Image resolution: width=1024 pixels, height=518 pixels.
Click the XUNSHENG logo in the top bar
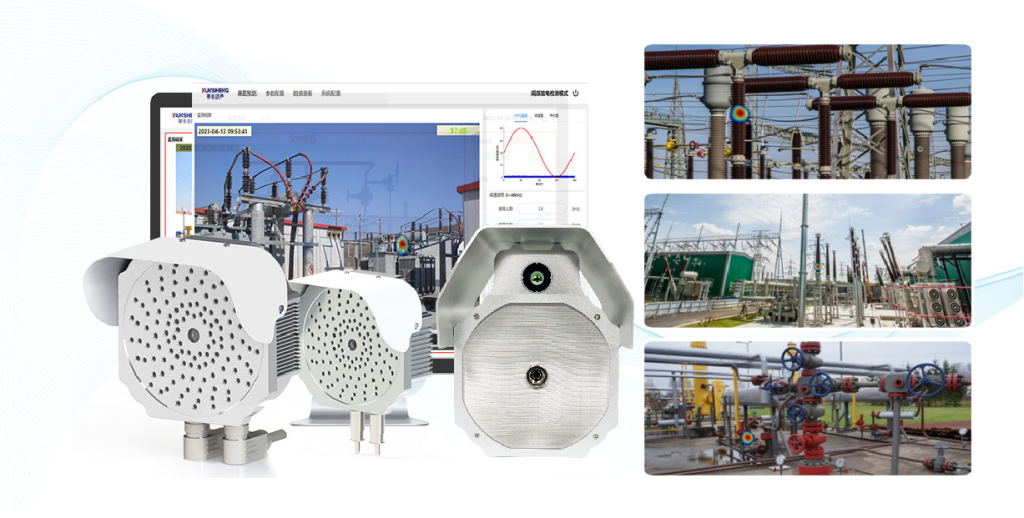pyautogui.click(x=215, y=92)
